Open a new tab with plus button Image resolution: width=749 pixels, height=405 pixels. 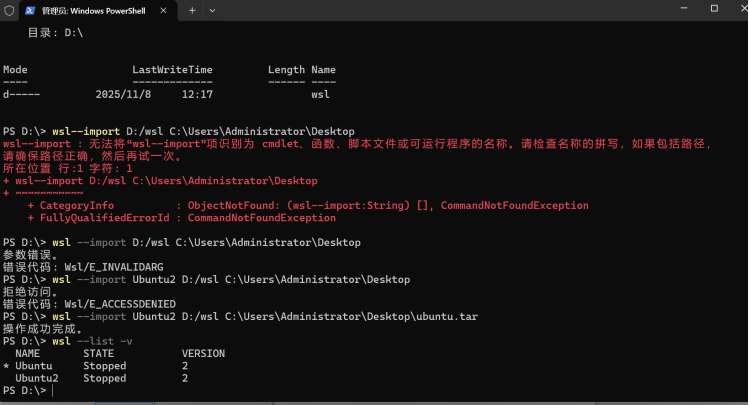192,11
